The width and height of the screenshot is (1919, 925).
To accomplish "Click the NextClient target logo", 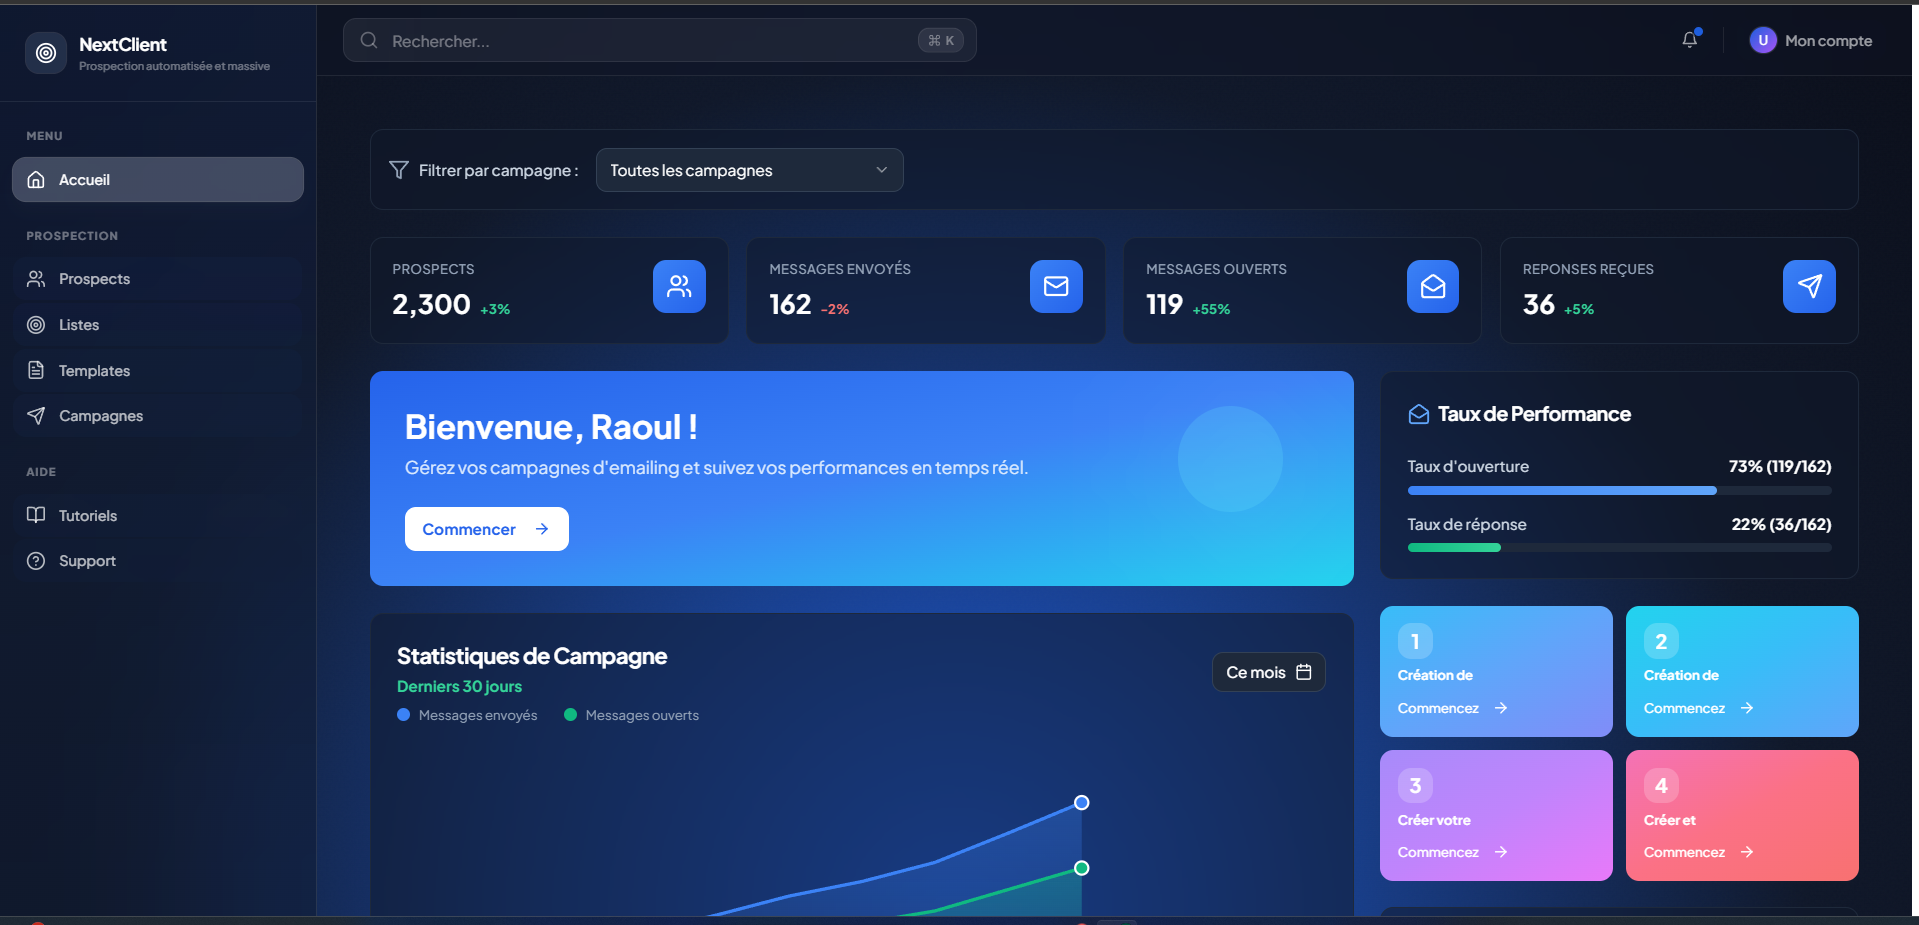I will click(45, 52).
